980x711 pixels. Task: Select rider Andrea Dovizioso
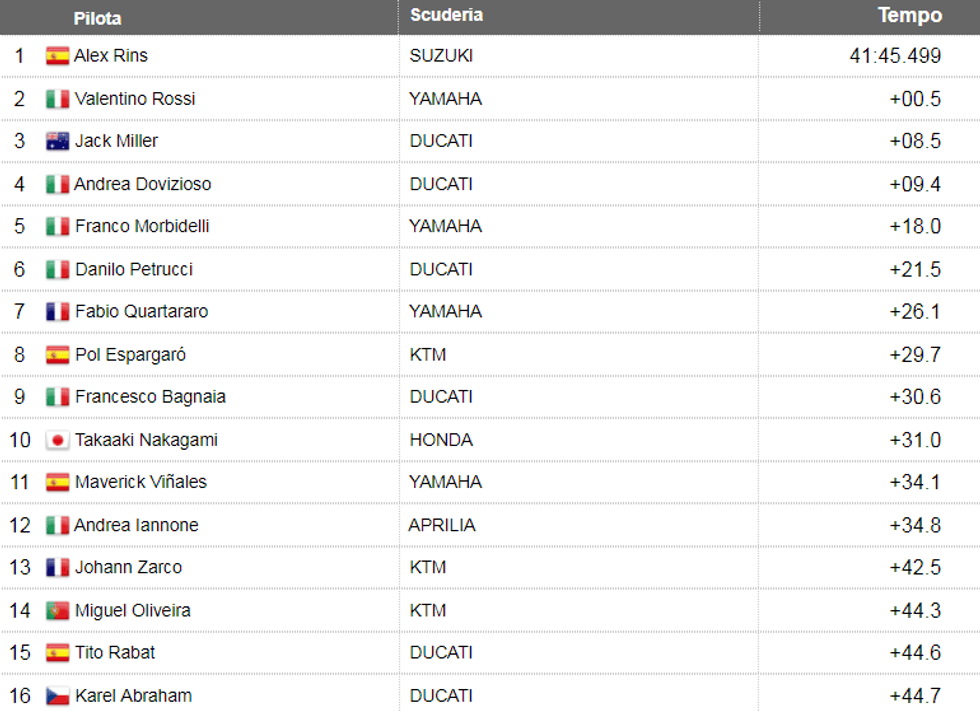coord(143,184)
